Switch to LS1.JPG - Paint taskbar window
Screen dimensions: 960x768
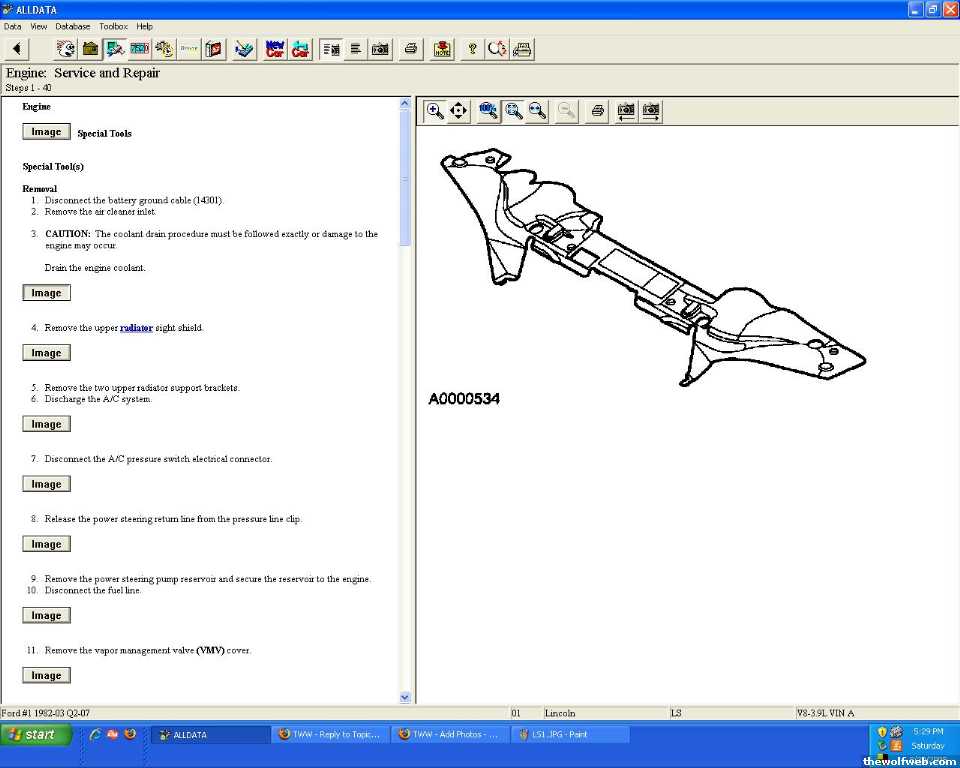(570, 735)
